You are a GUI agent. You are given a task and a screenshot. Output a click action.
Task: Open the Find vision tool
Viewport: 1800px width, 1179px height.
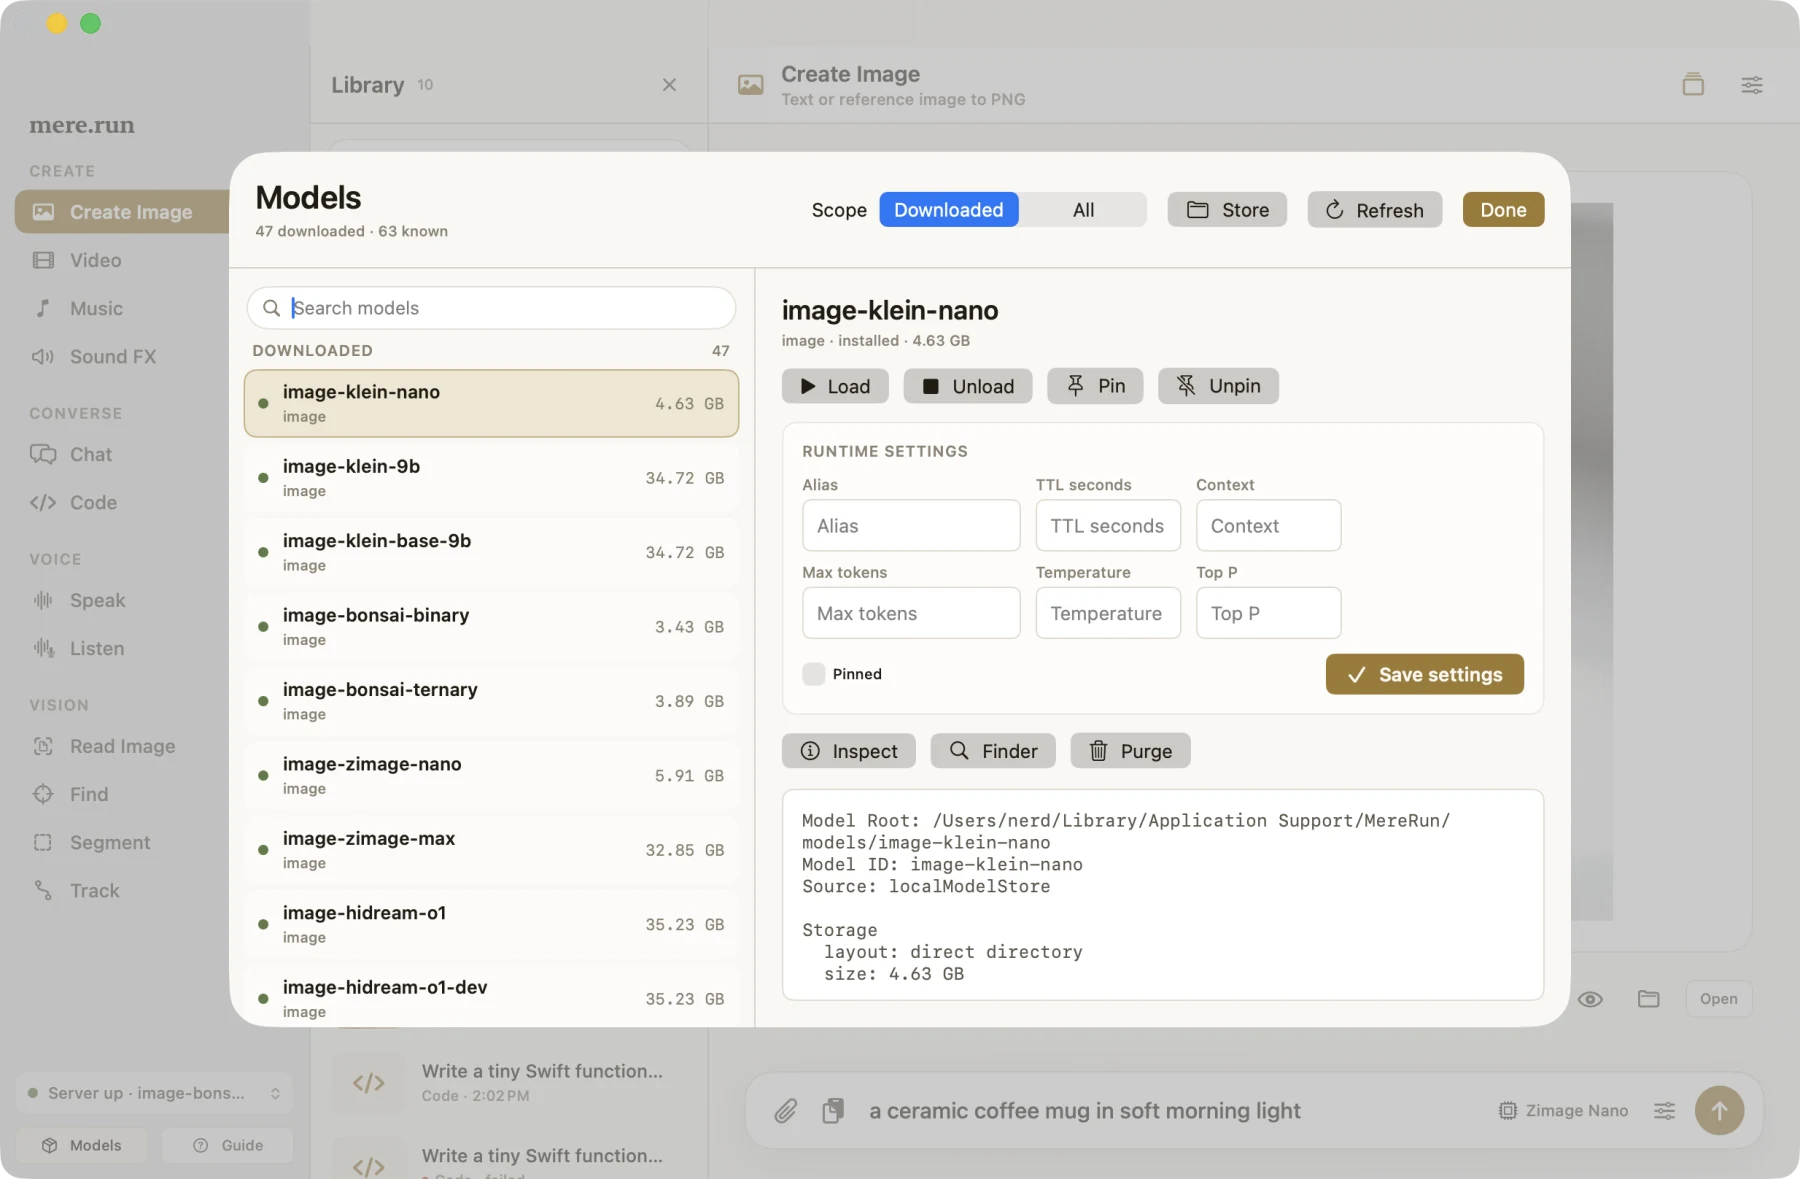coord(88,794)
